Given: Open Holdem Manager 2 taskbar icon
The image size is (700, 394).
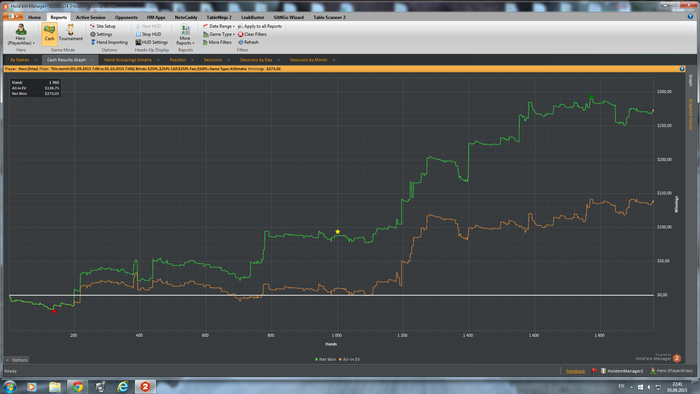Looking at the screenshot, I should (x=145, y=386).
